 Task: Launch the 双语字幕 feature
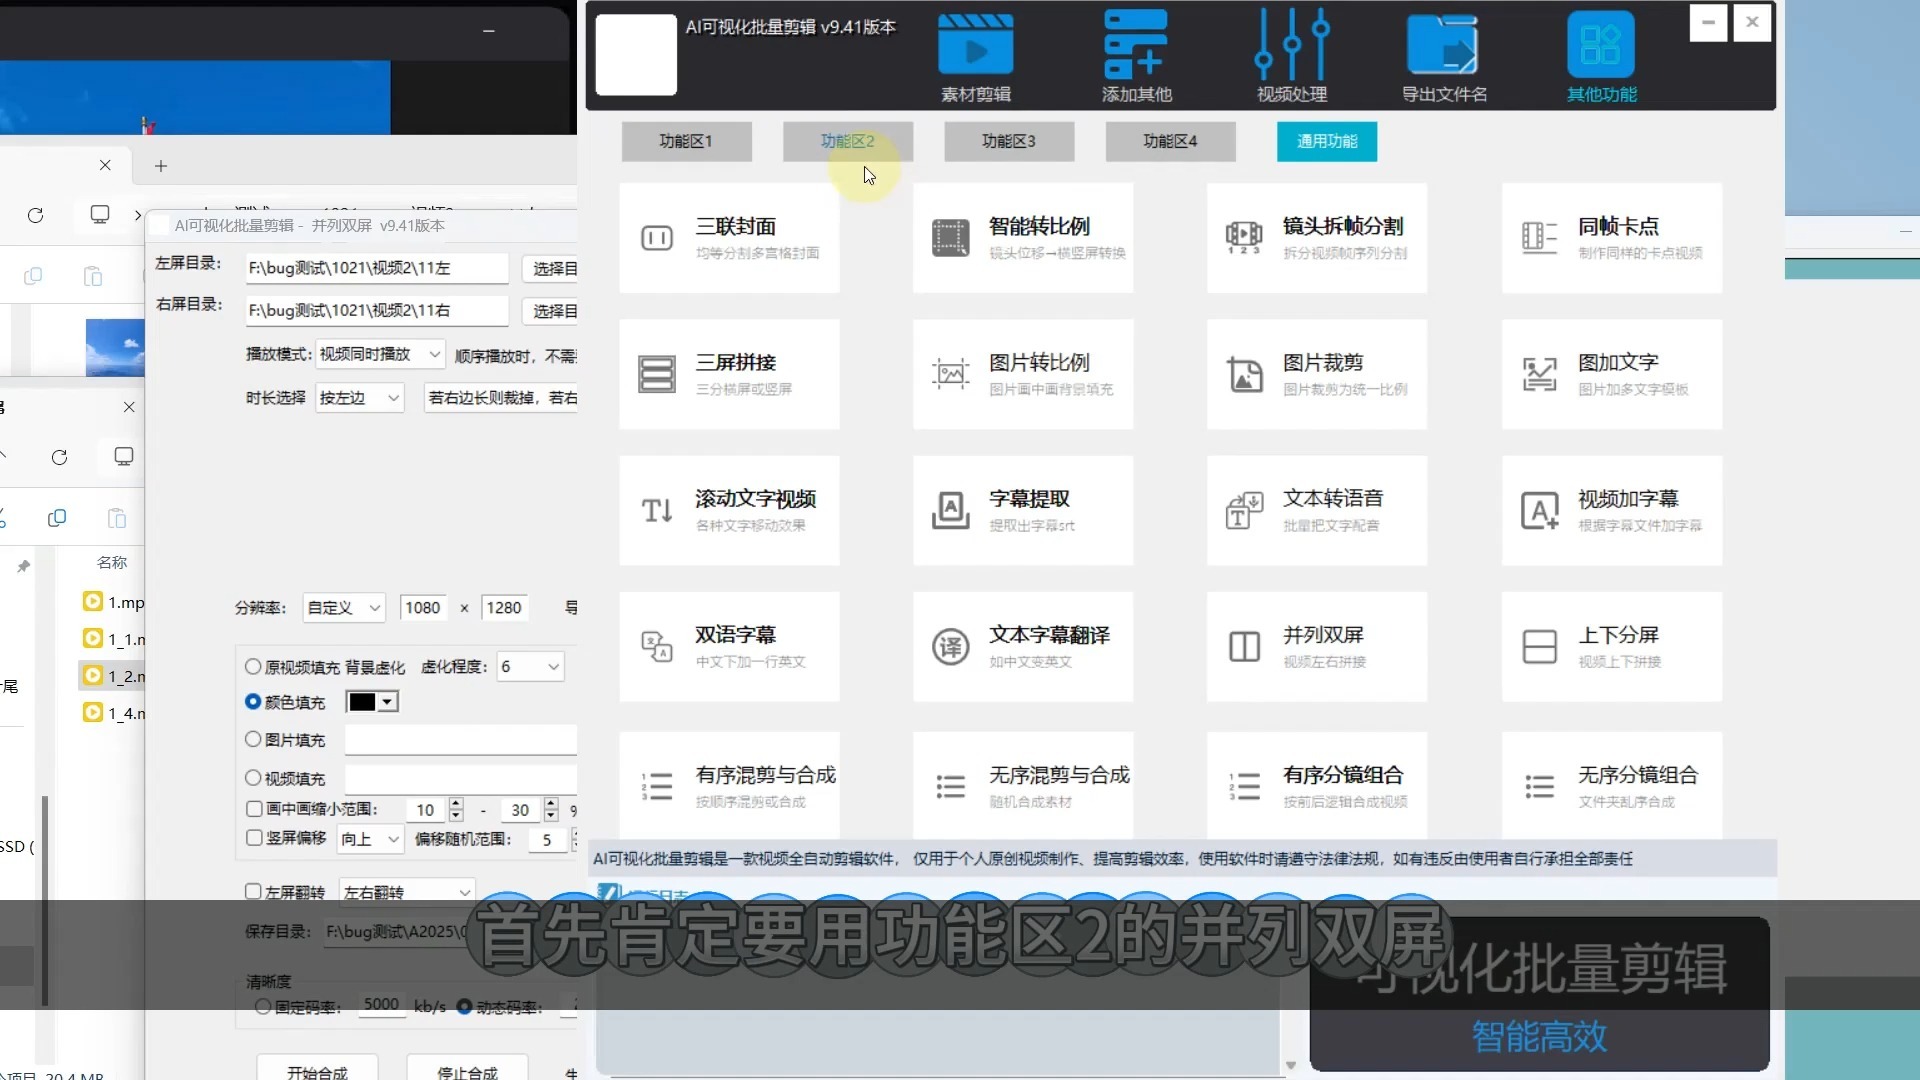tap(729, 646)
